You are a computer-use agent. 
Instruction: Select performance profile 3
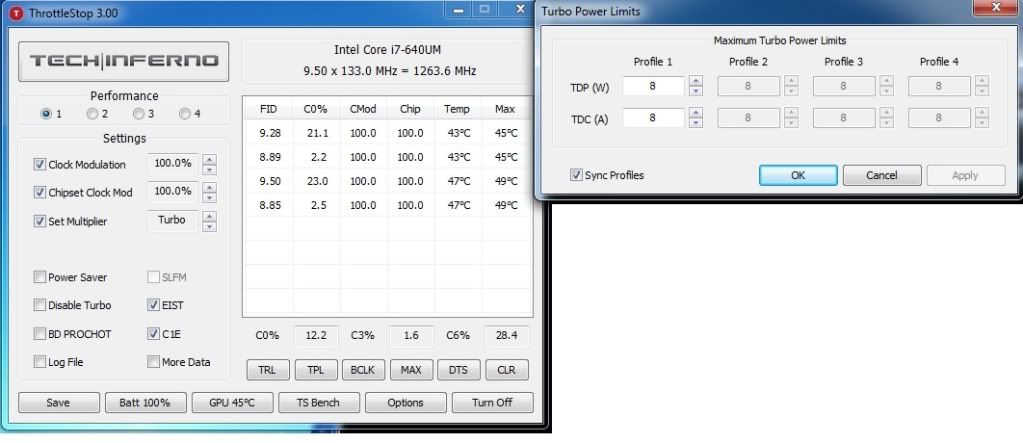click(138, 114)
